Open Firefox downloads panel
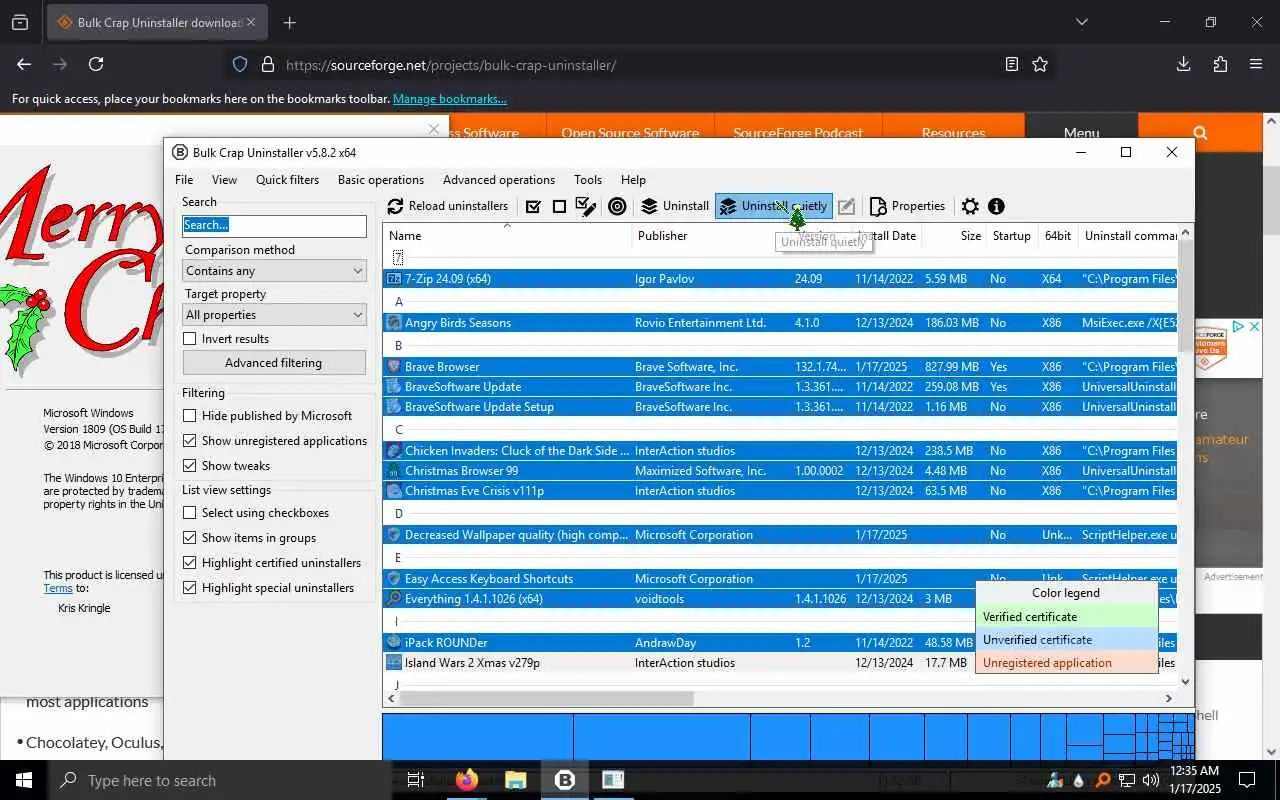 pos(1183,64)
